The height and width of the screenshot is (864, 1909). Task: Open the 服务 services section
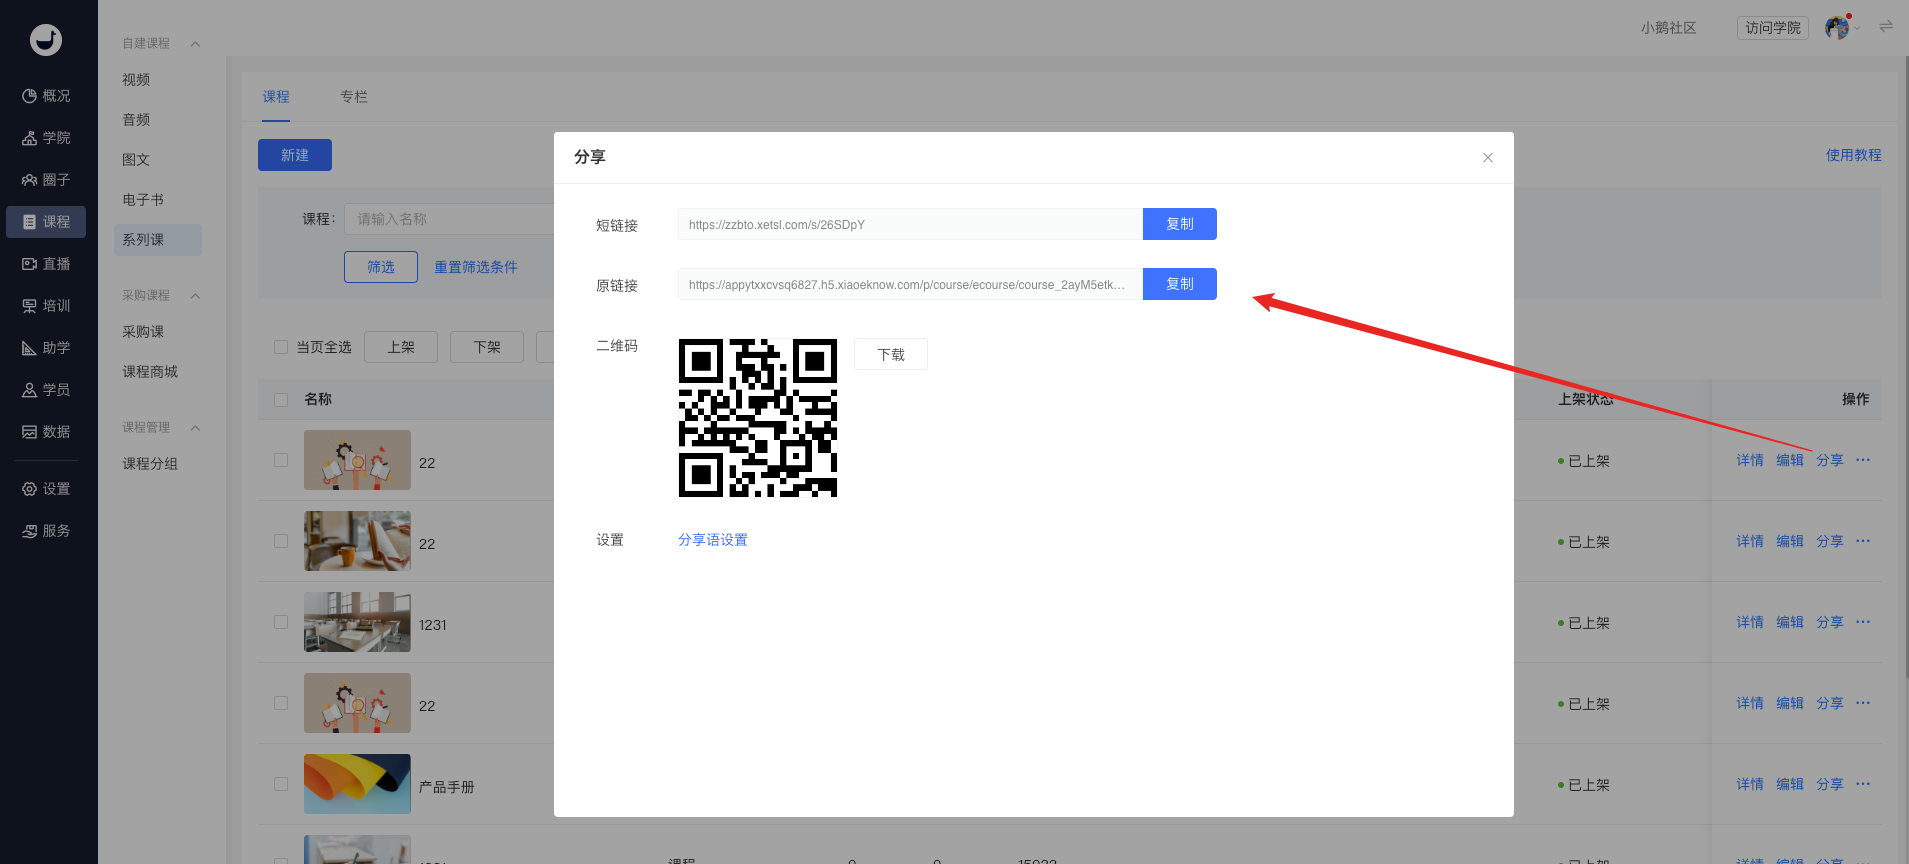point(47,531)
